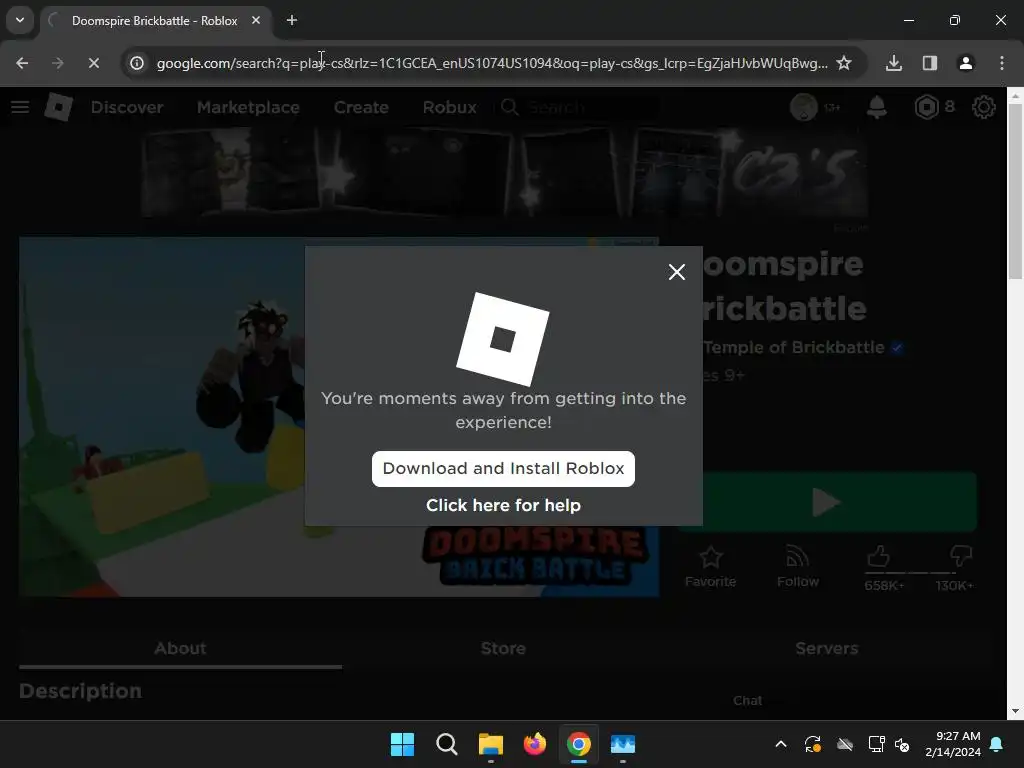
Task: Follow the Doomspire Brickbattle experience
Action: point(797,567)
